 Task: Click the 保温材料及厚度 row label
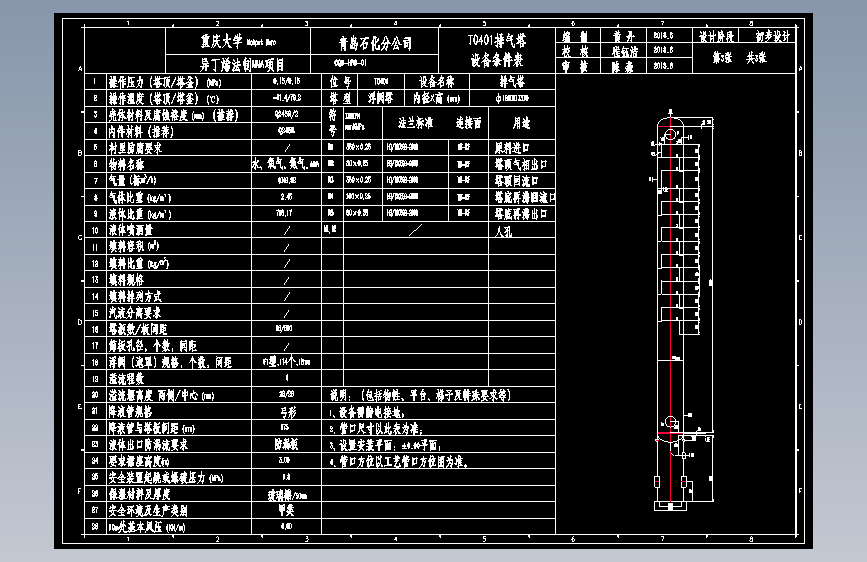click(x=139, y=493)
